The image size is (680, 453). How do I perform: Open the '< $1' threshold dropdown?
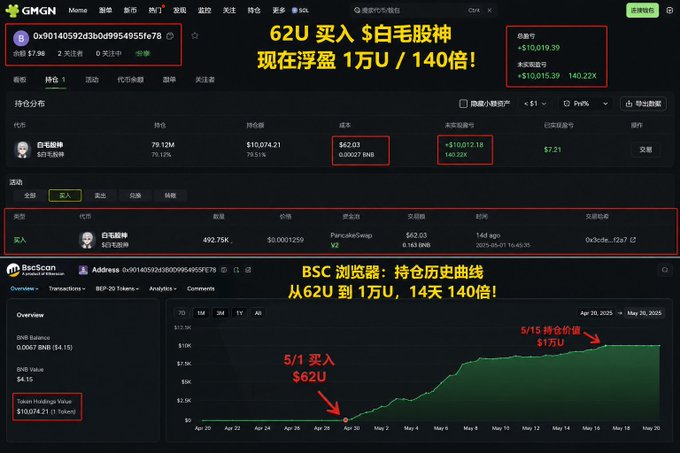[535, 104]
